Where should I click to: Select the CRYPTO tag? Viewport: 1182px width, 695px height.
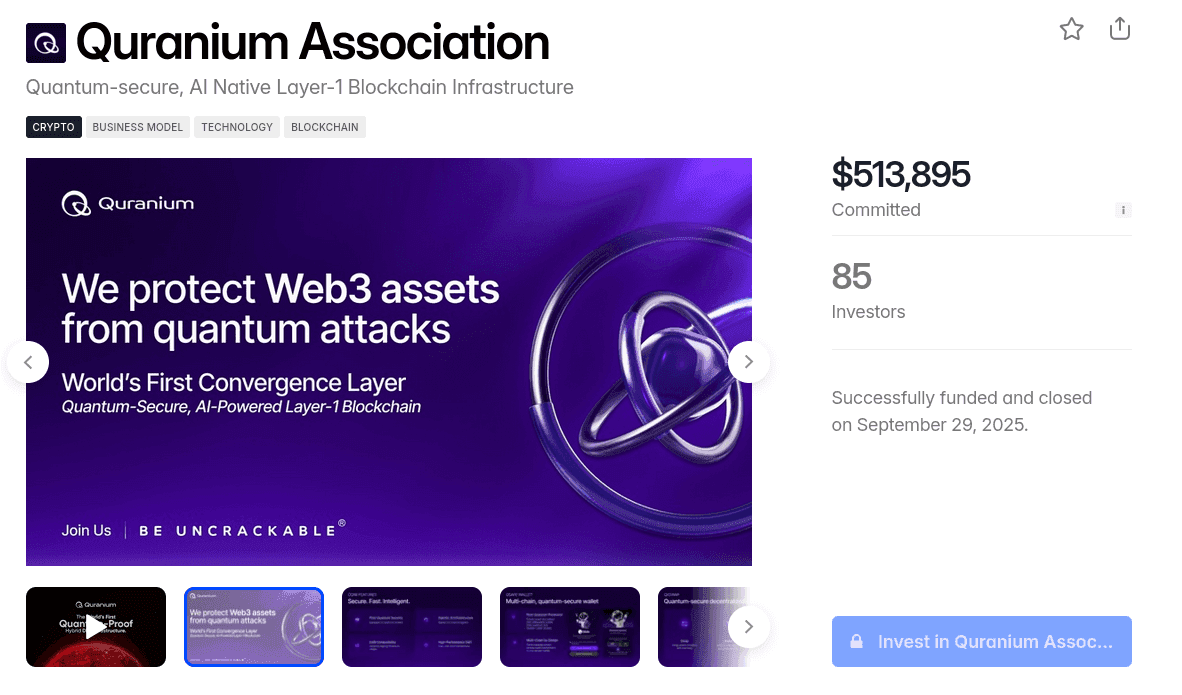point(53,127)
